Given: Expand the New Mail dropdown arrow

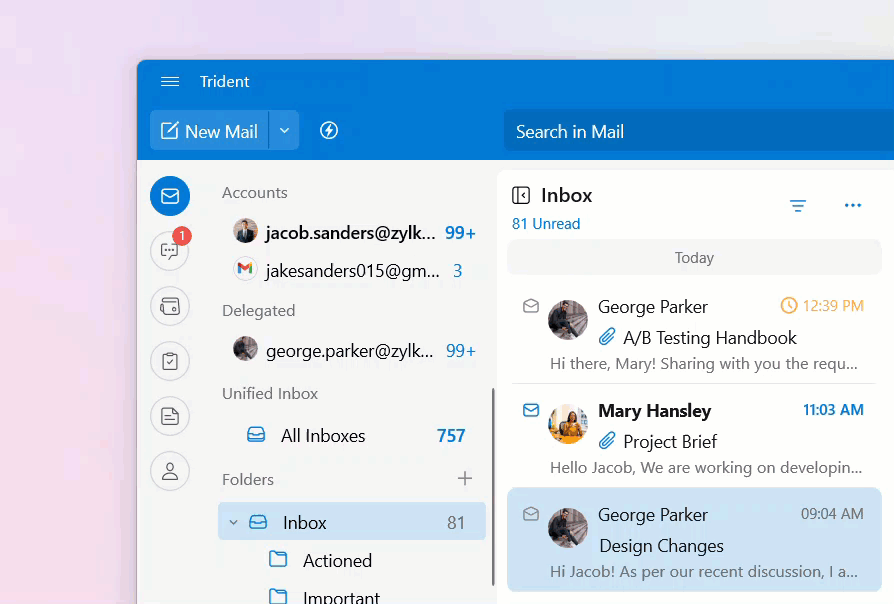Looking at the screenshot, I should click(x=284, y=131).
